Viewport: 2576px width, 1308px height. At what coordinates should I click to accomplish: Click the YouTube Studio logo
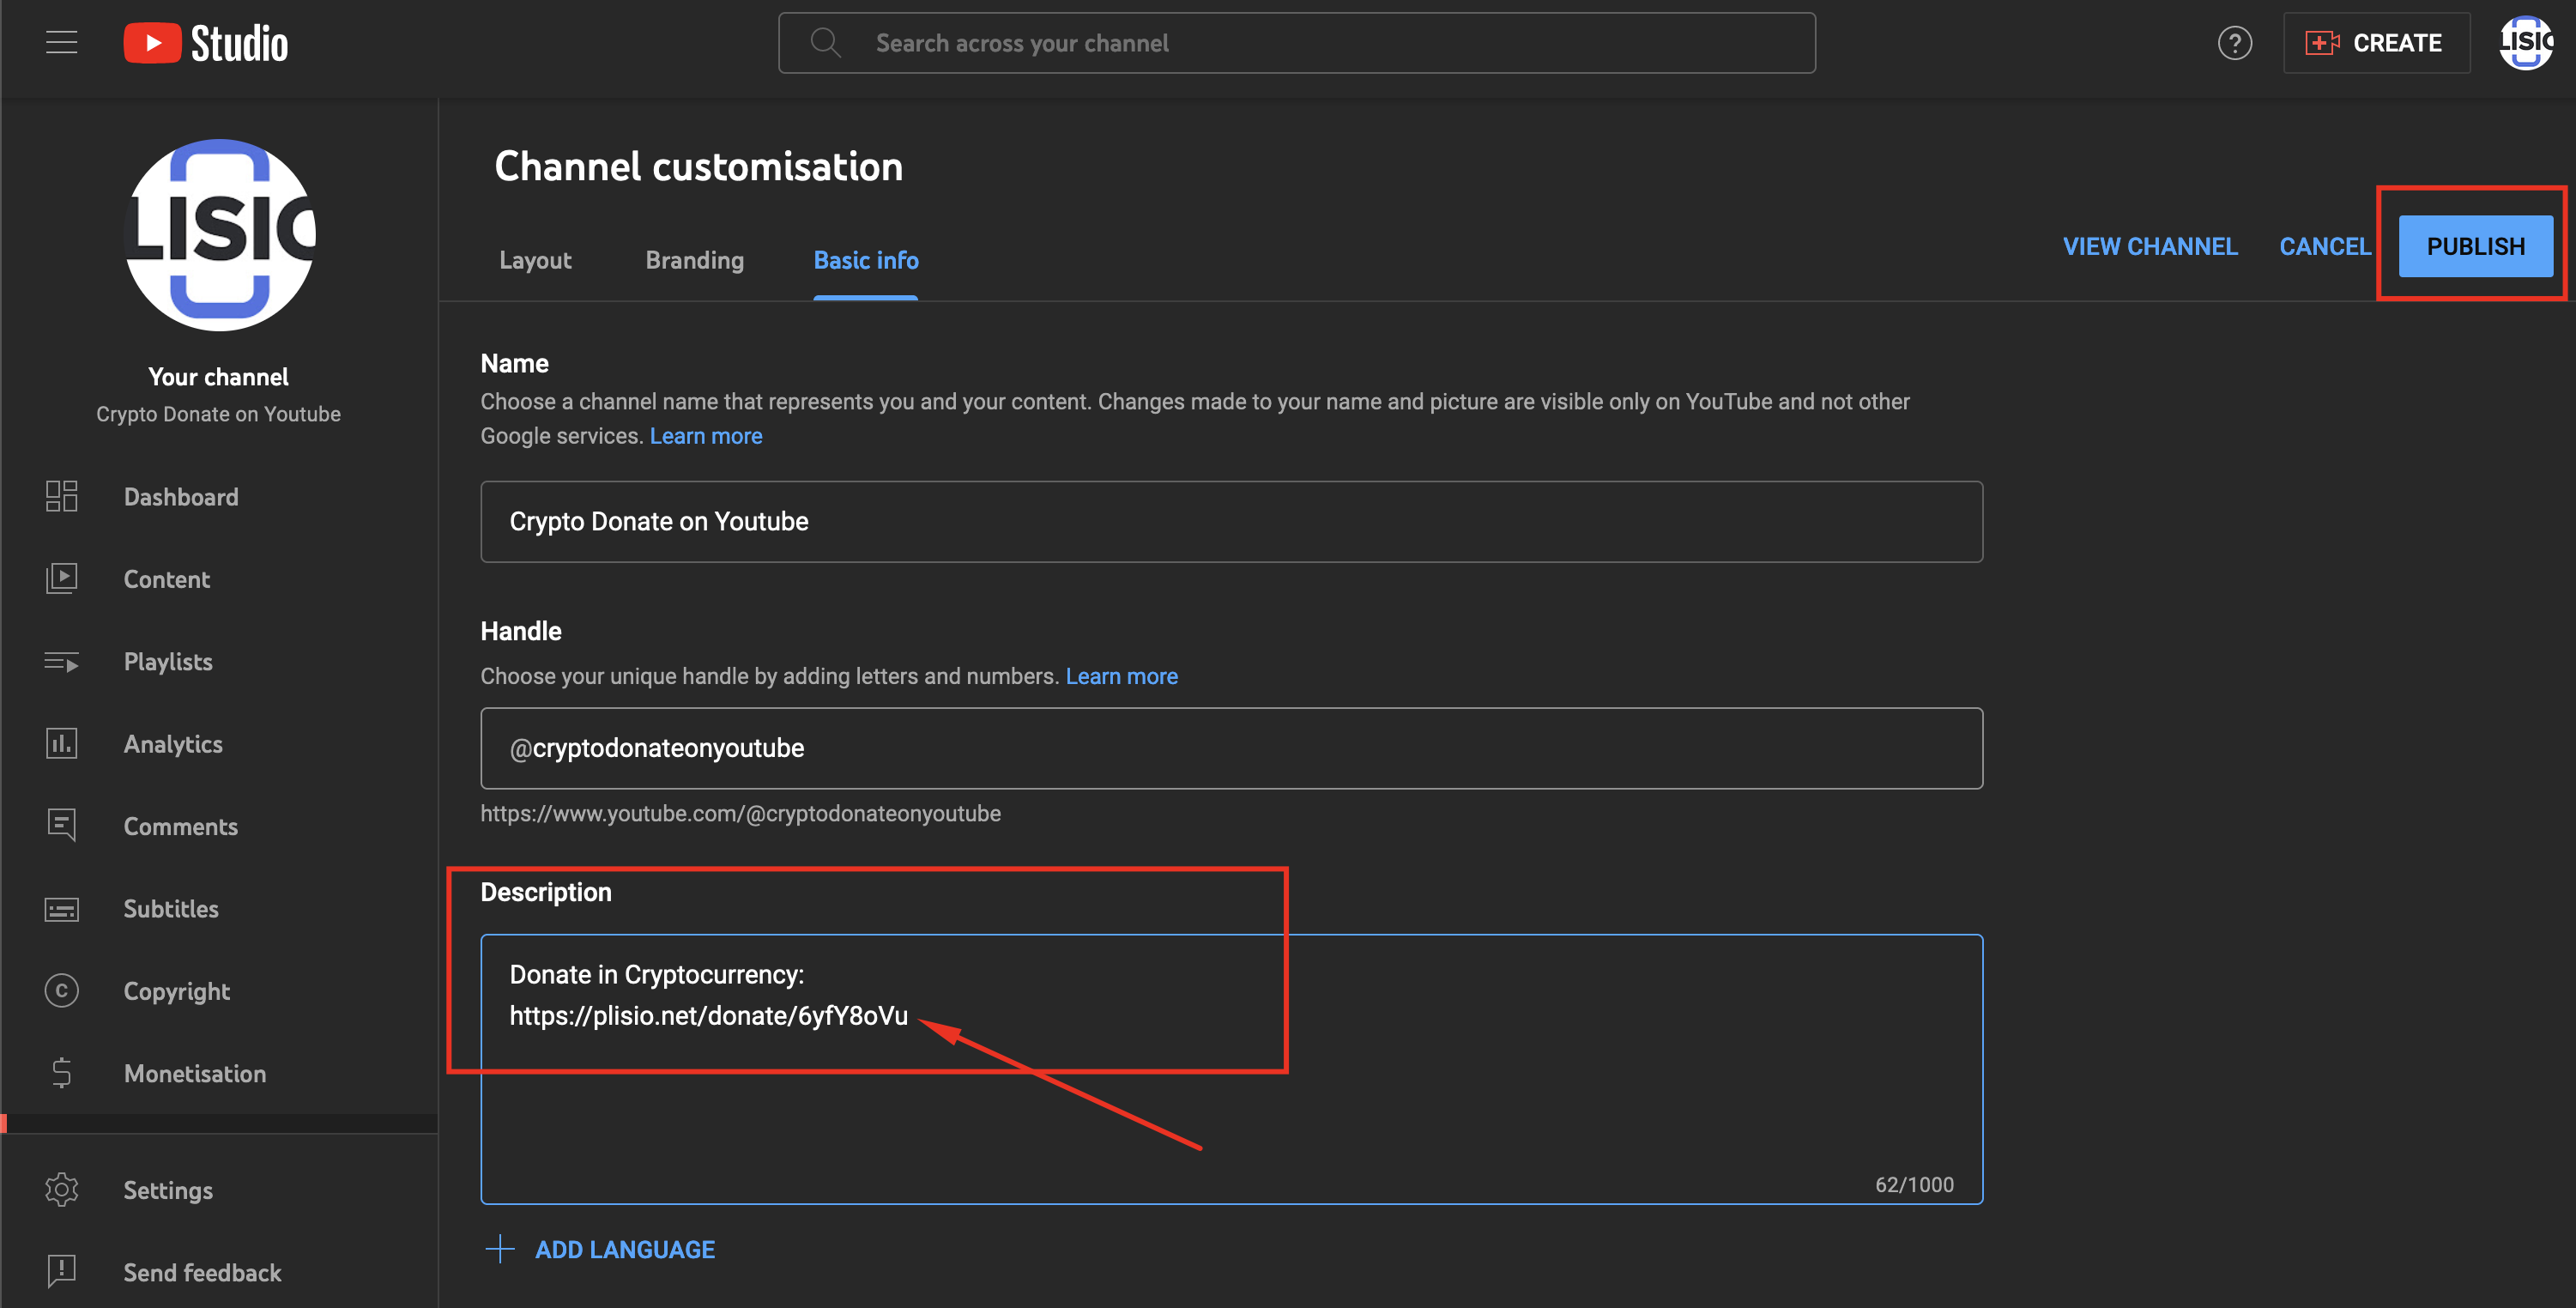[x=206, y=43]
